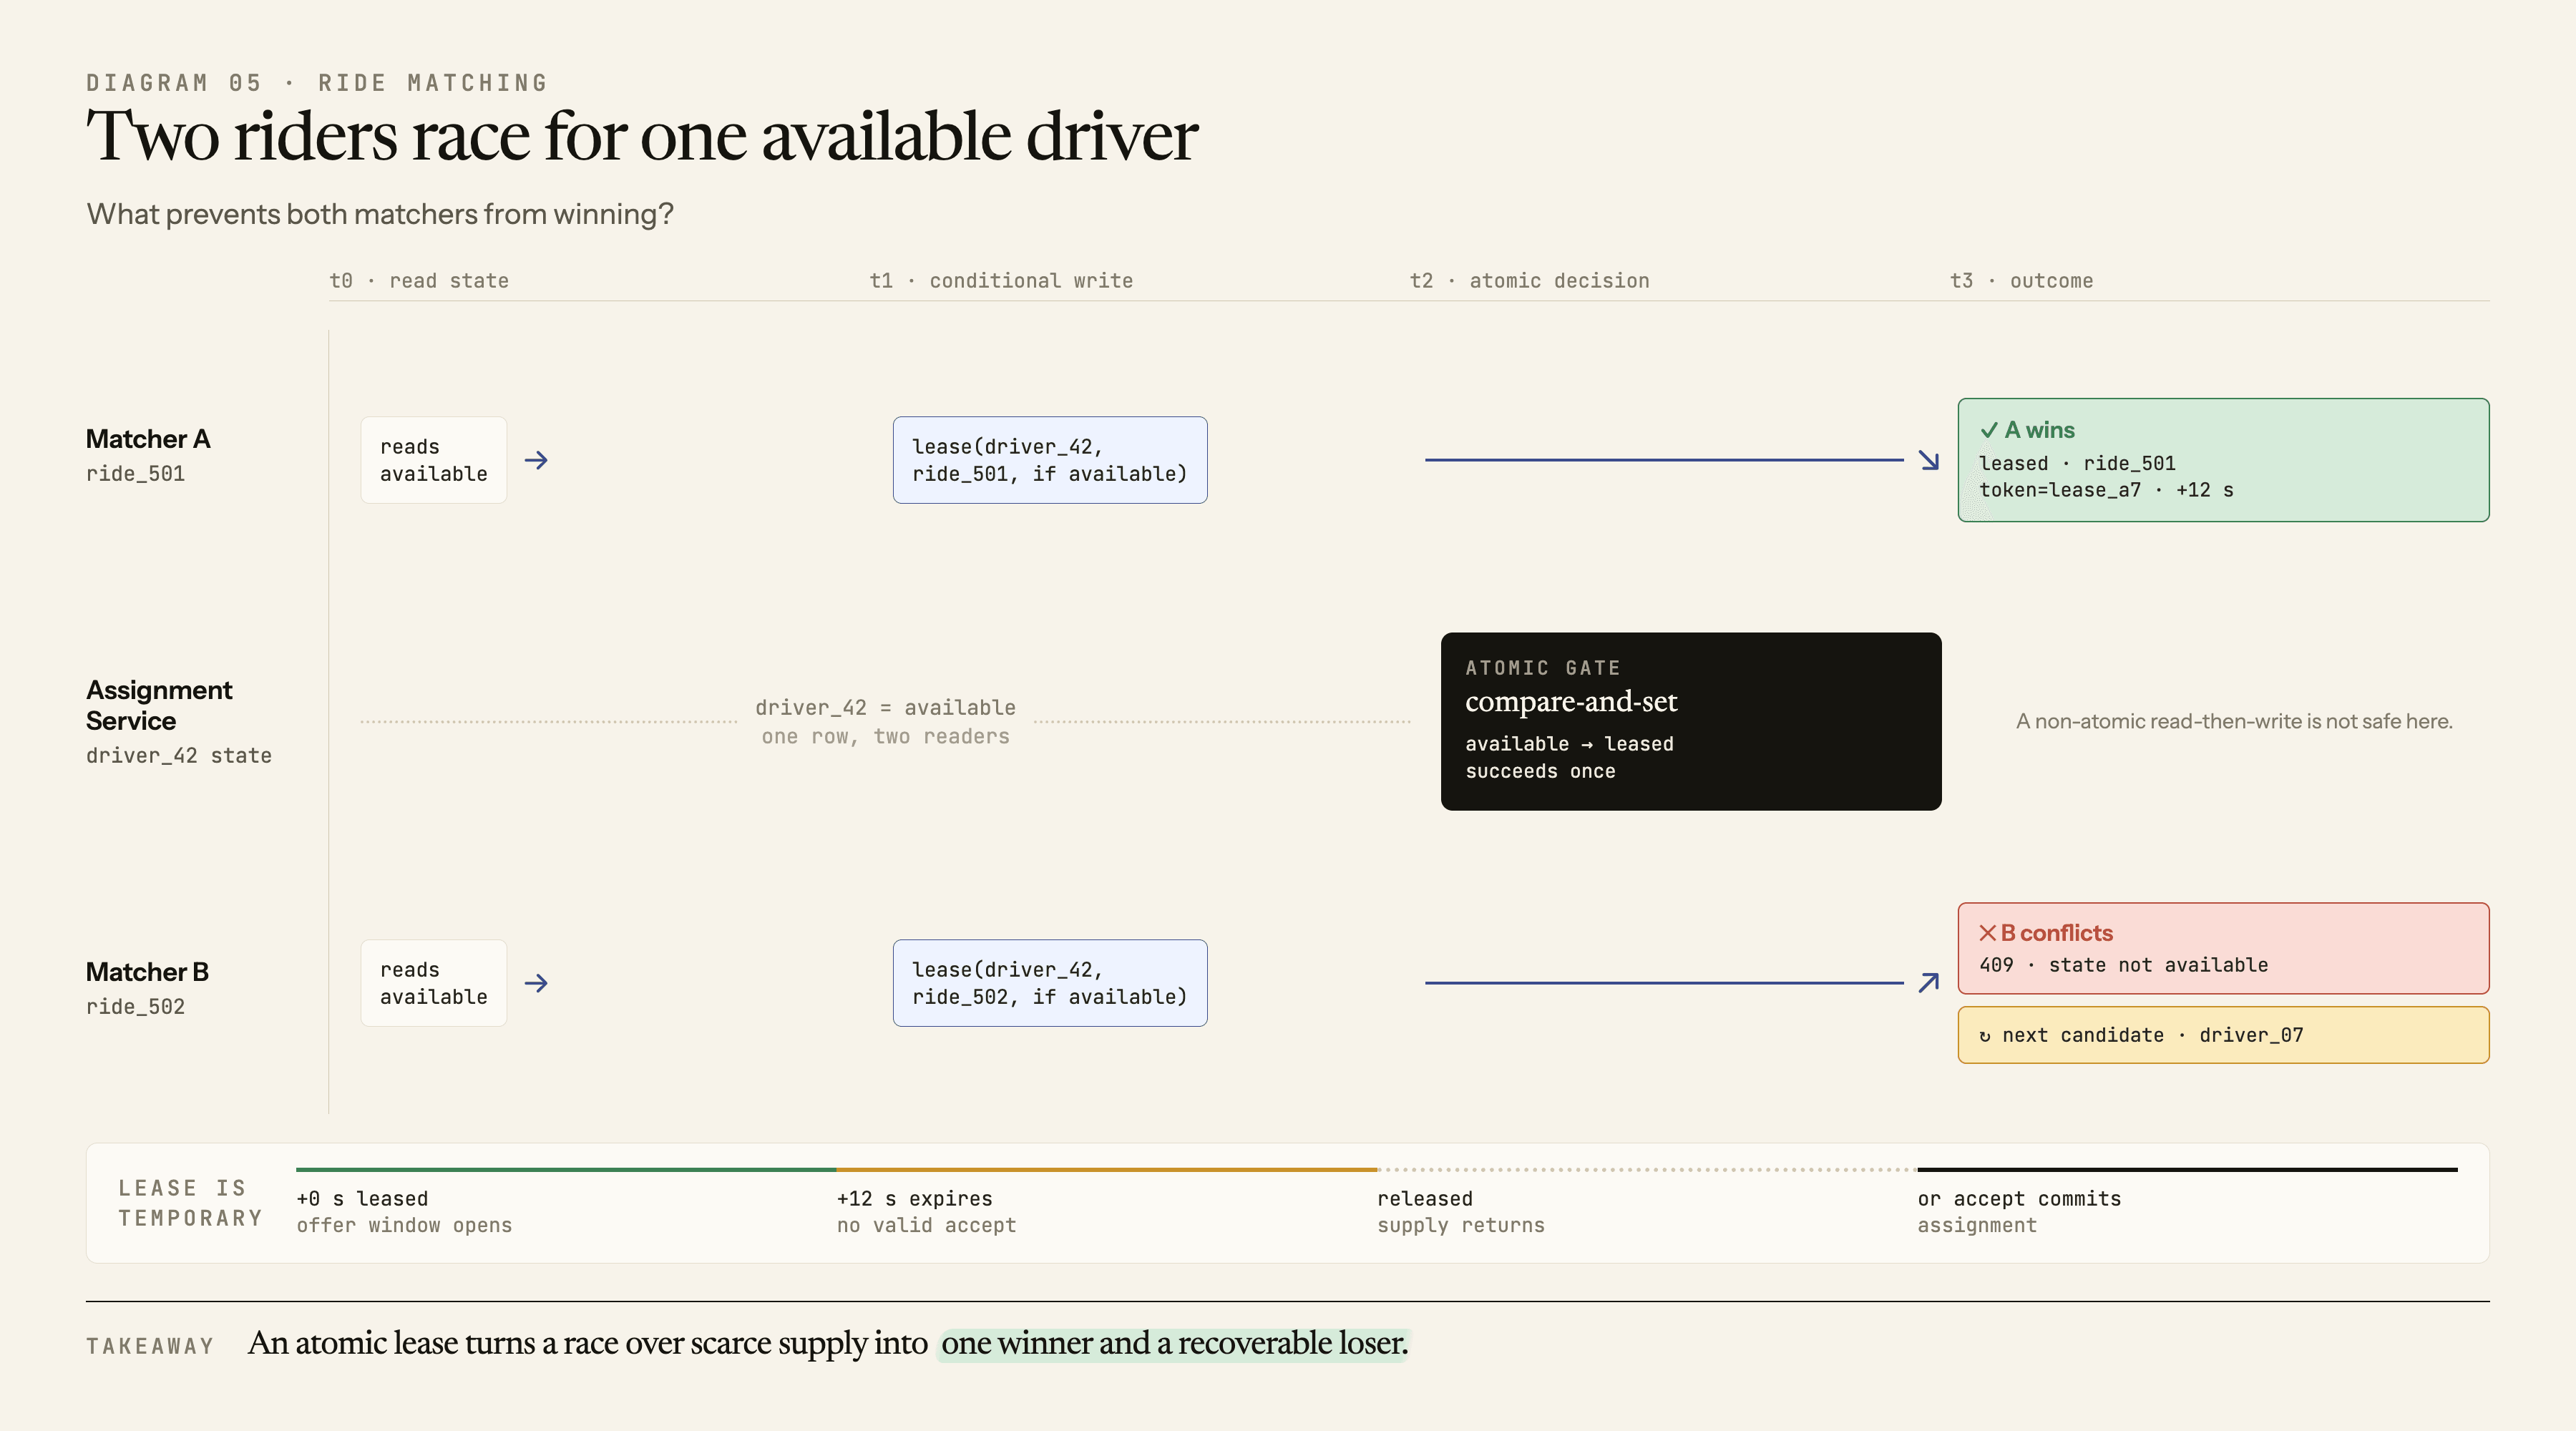Click the title 'Two riders race for one available driver'
2576x1431 pixels.
click(642, 136)
